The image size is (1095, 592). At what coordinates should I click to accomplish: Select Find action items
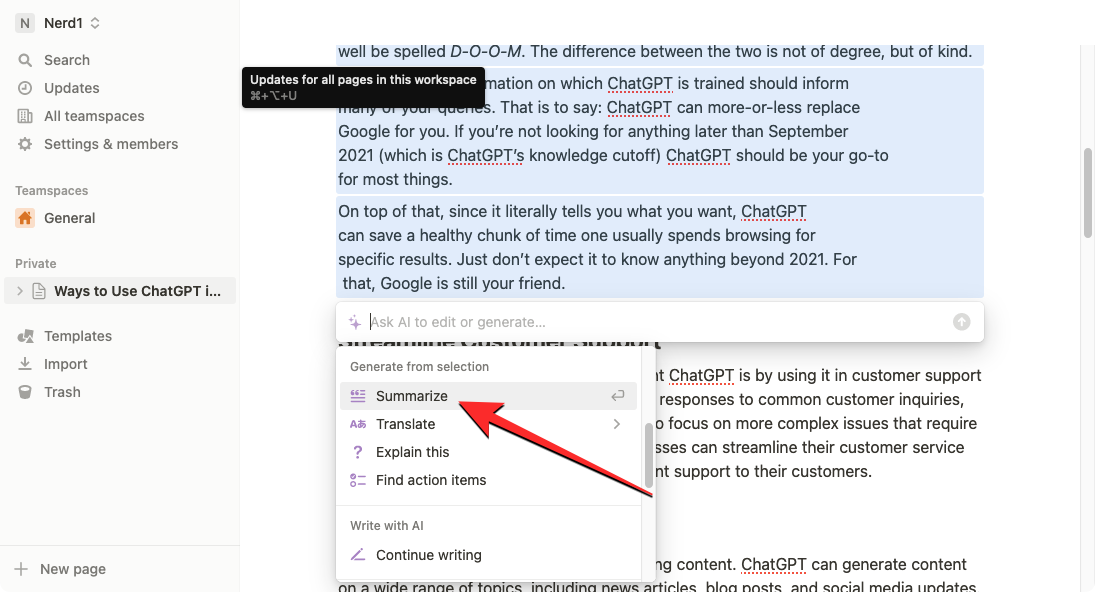click(430, 480)
